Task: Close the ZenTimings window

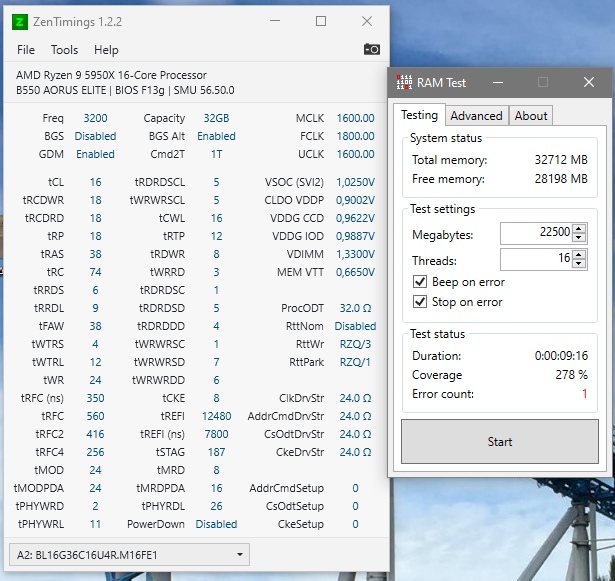Action: 367,21
